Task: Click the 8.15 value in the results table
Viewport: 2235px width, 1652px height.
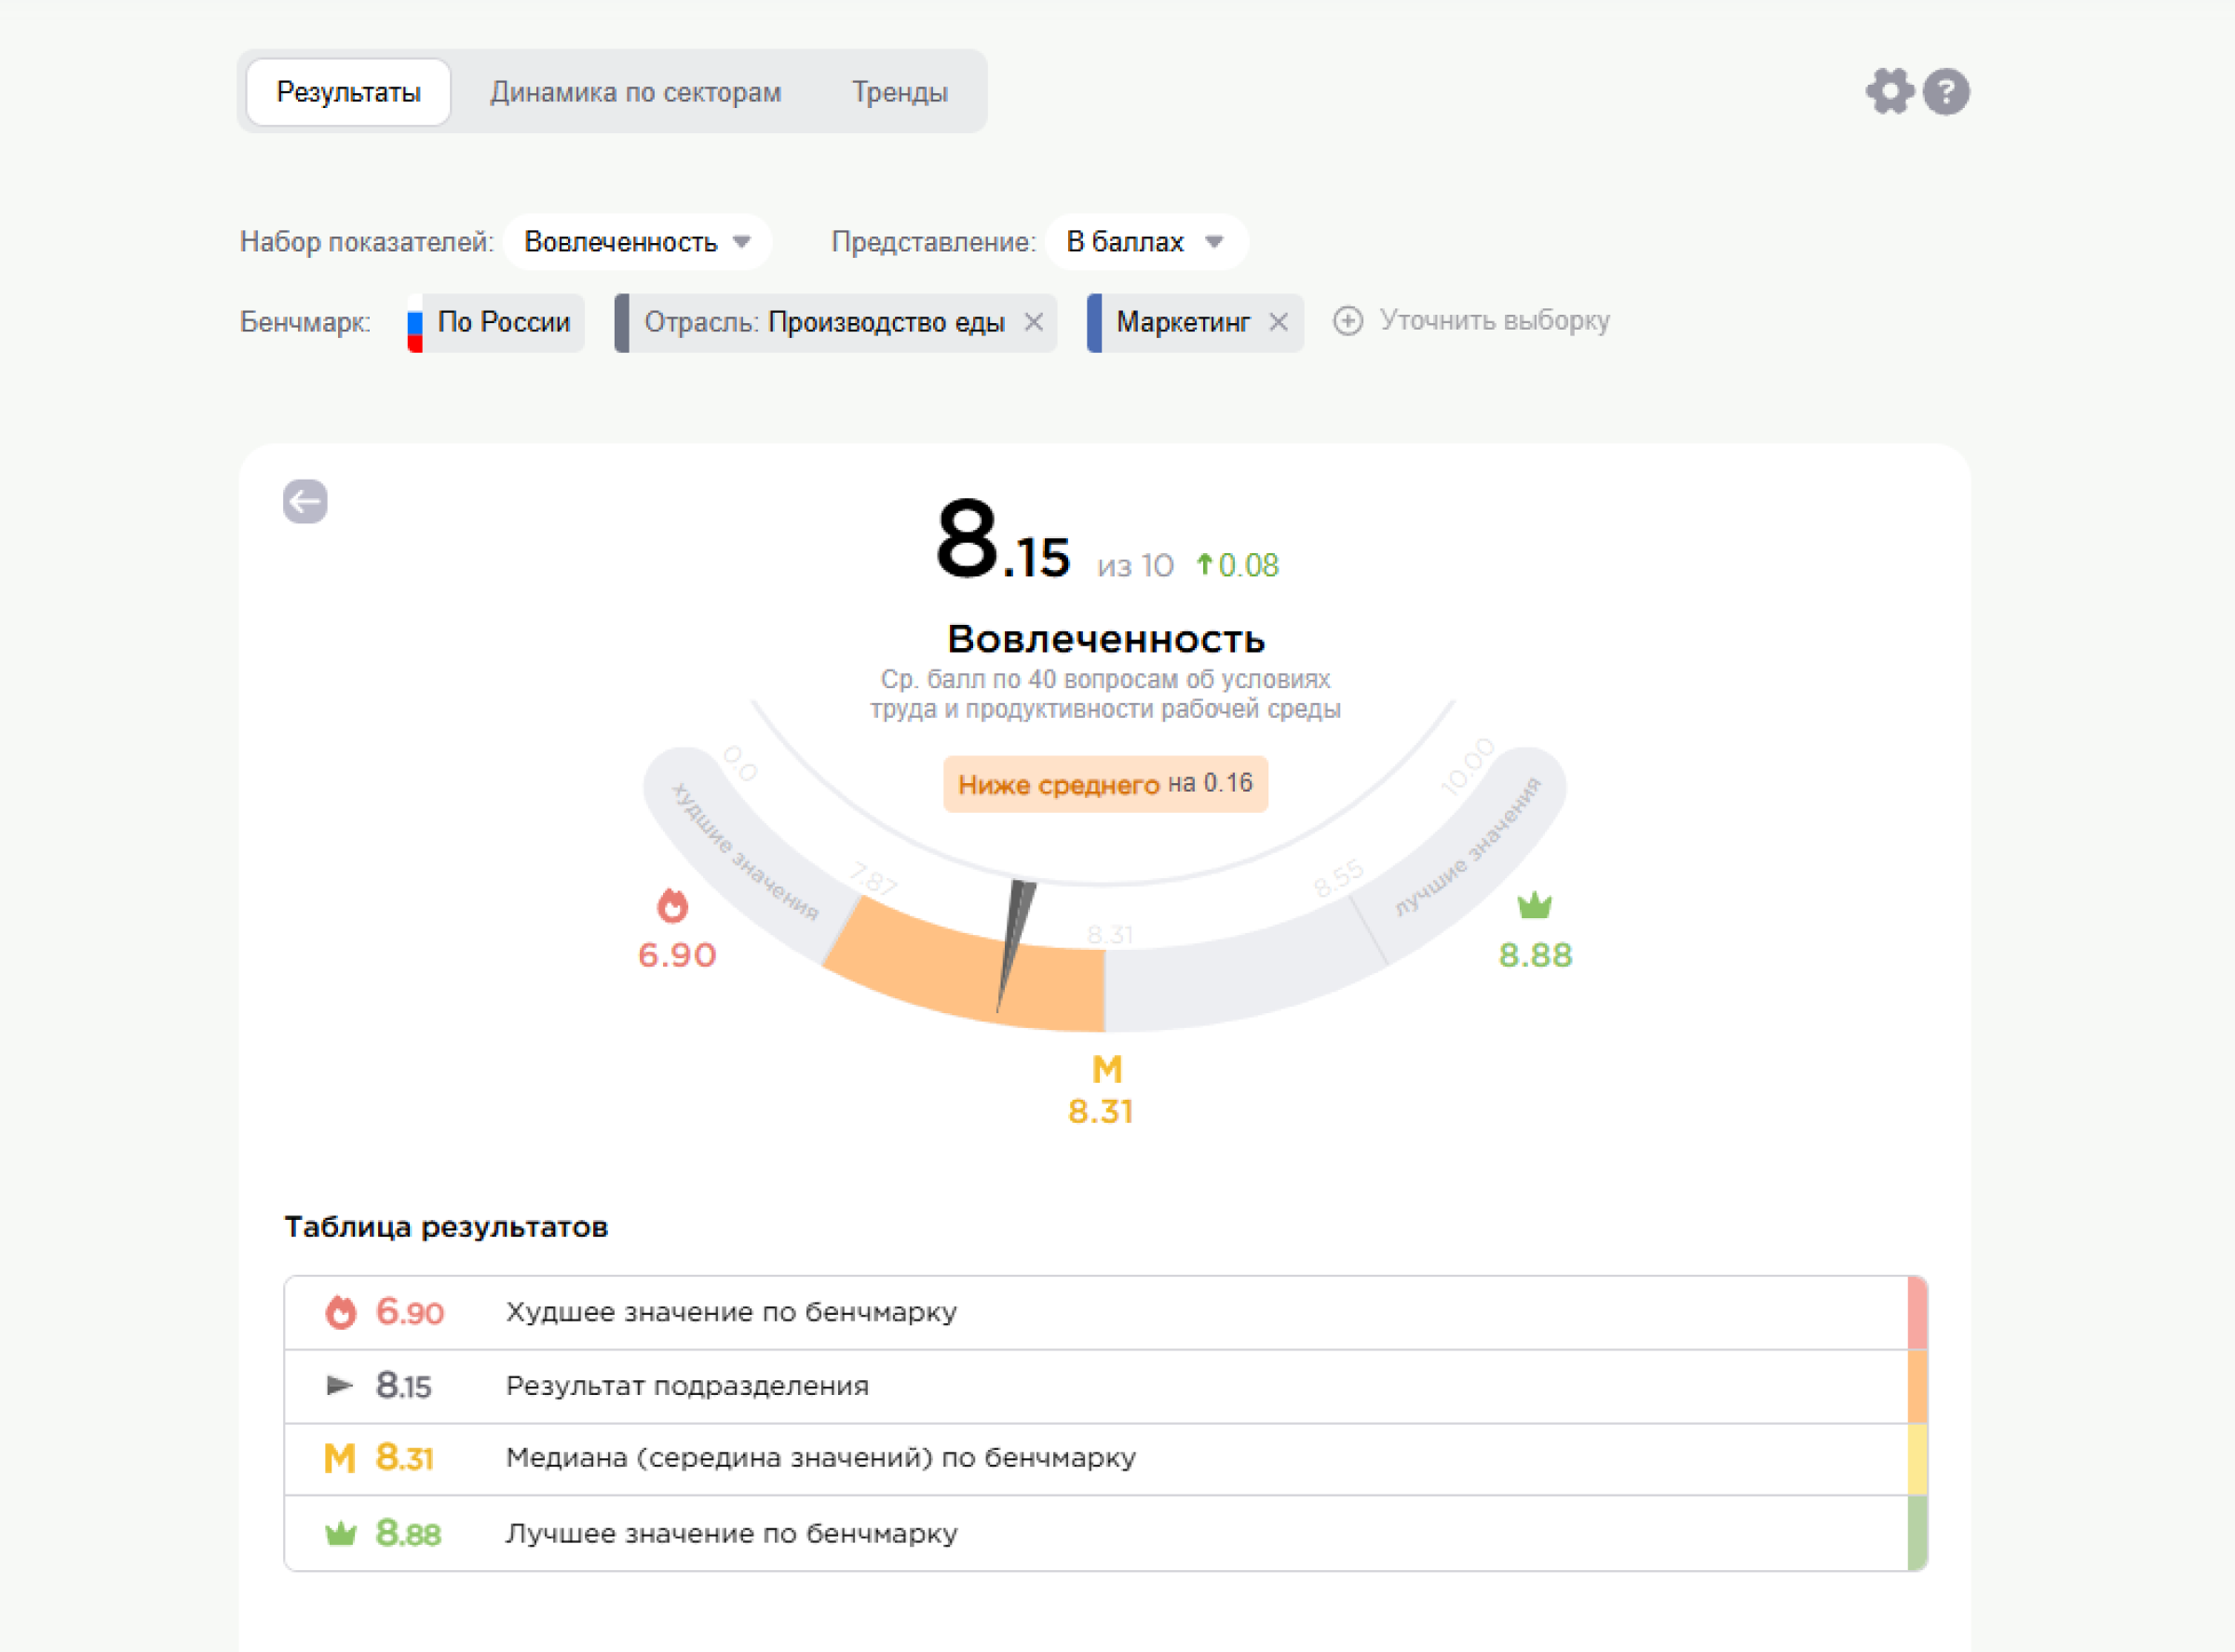Action: [403, 1385]
